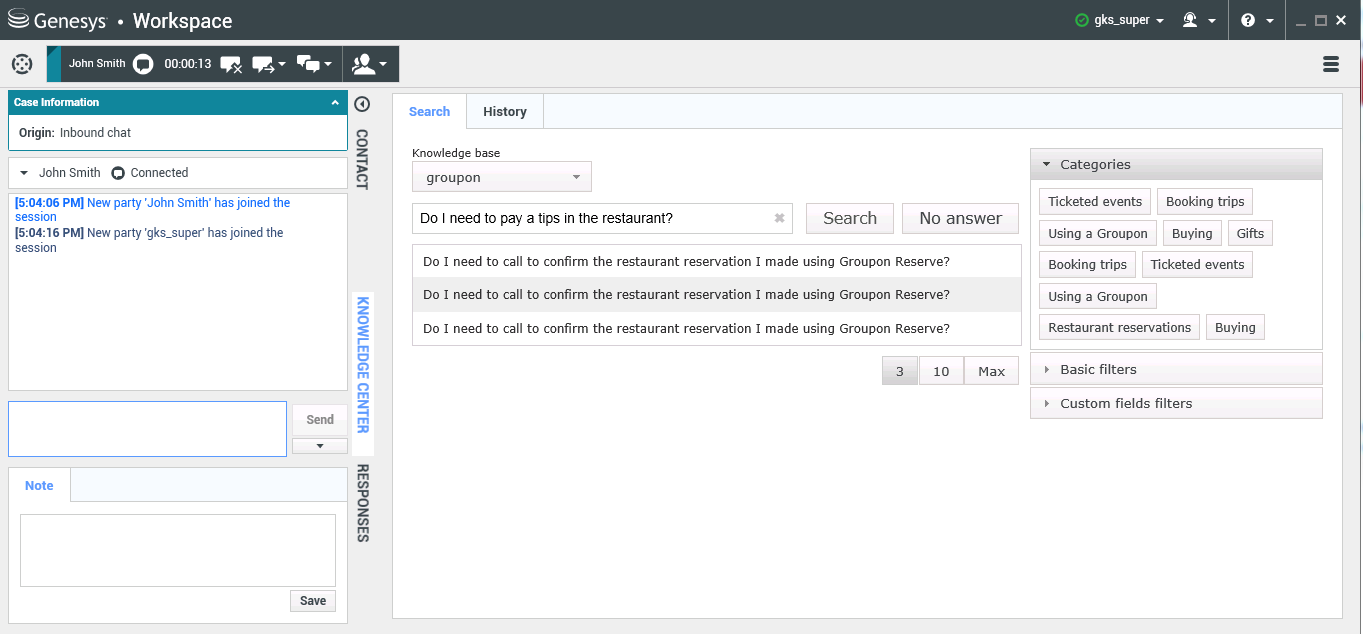Screen dimensions: 1363x634
Task: Open the vertical RESPONSES tab
Action: click(362, 502)
